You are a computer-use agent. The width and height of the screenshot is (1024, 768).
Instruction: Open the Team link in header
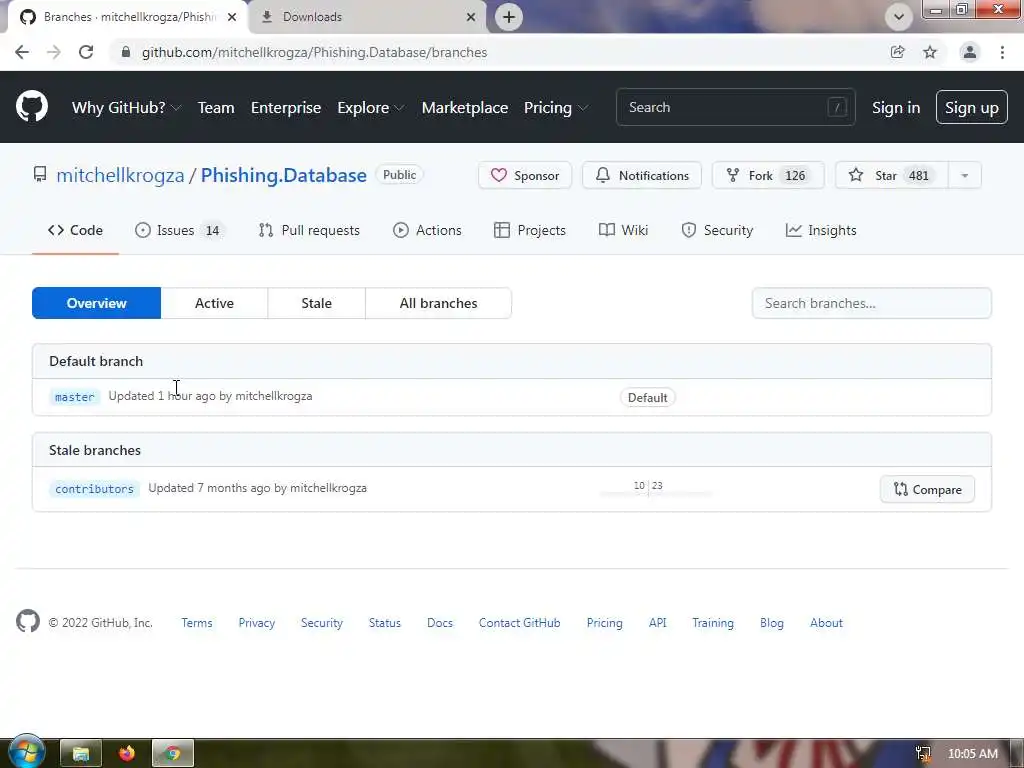(x=216, y=108)
